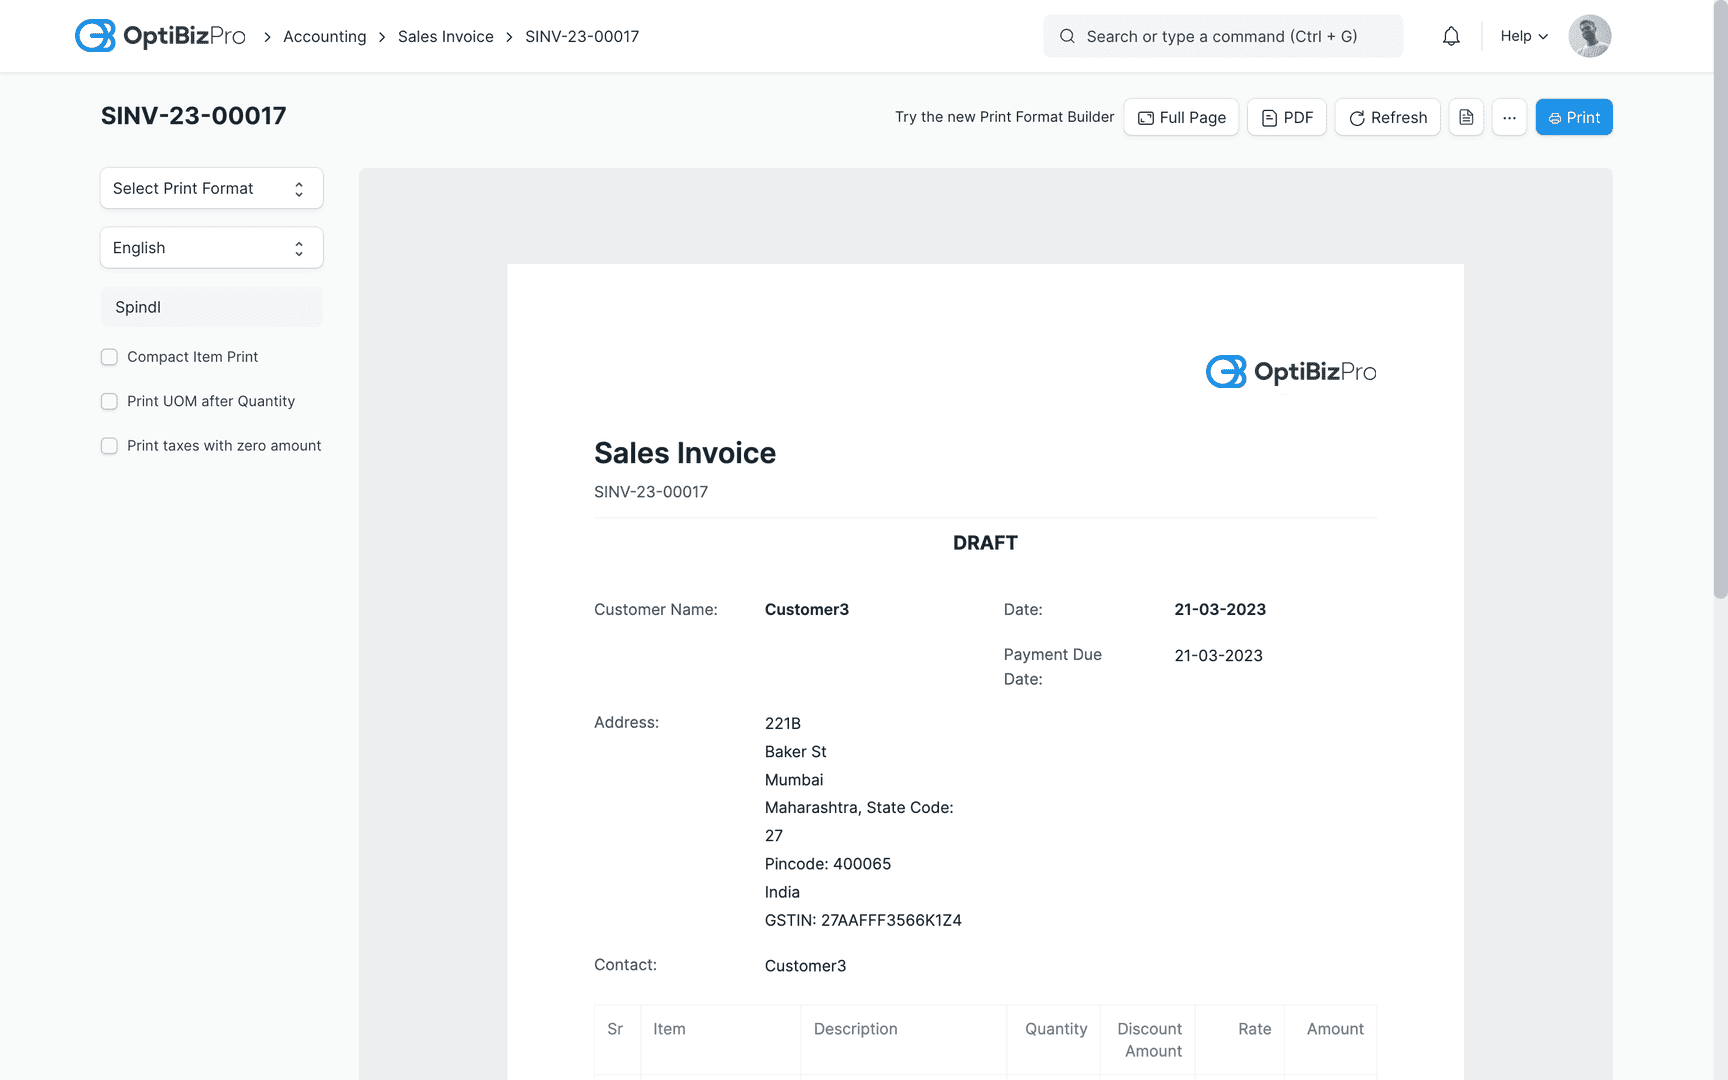Refresh the print preview
The height and width of the screenshot is (1080, 1728).
pyautogui.click(x=1387, y=117)
